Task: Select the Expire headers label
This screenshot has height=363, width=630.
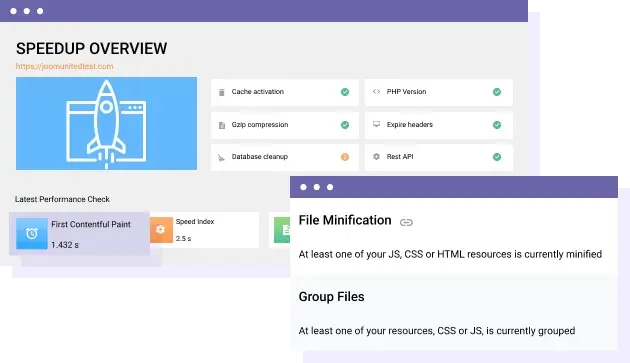Action: click(409, 125)
